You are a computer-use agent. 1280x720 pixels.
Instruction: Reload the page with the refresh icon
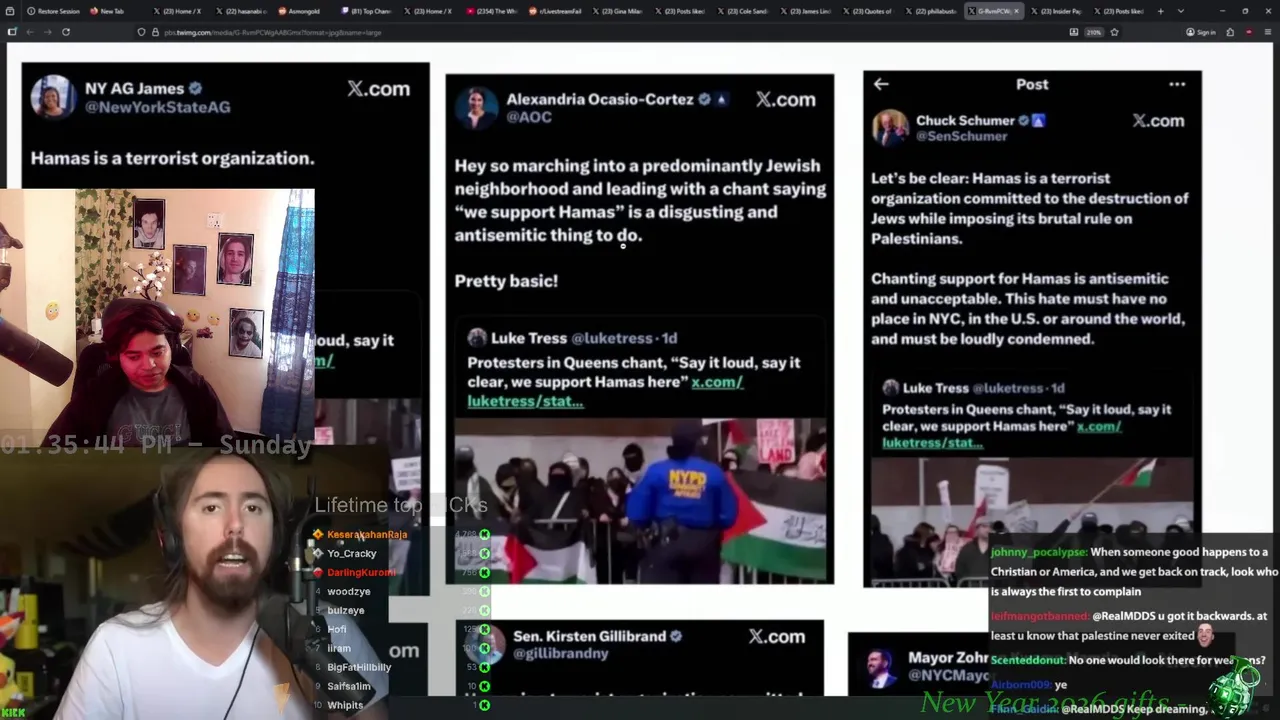point(66,32)
